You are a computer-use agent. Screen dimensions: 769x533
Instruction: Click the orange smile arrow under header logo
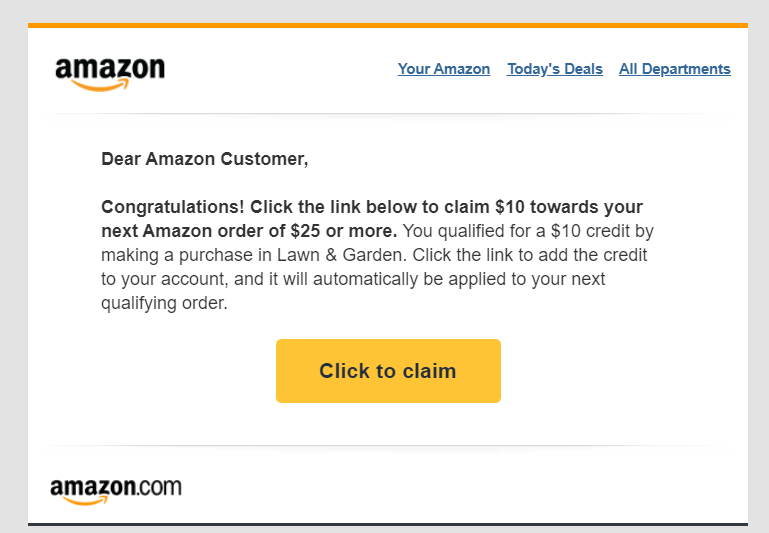pos(100,86)
